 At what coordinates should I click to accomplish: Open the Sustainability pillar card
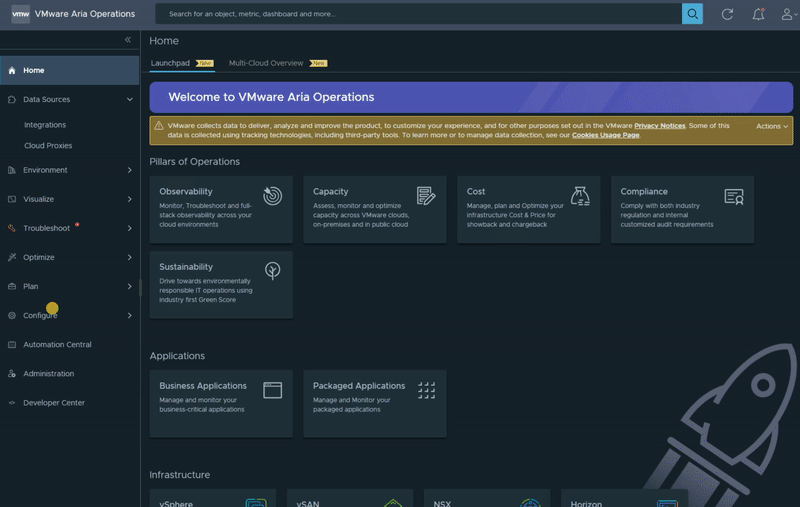click(x=221, y=285)
